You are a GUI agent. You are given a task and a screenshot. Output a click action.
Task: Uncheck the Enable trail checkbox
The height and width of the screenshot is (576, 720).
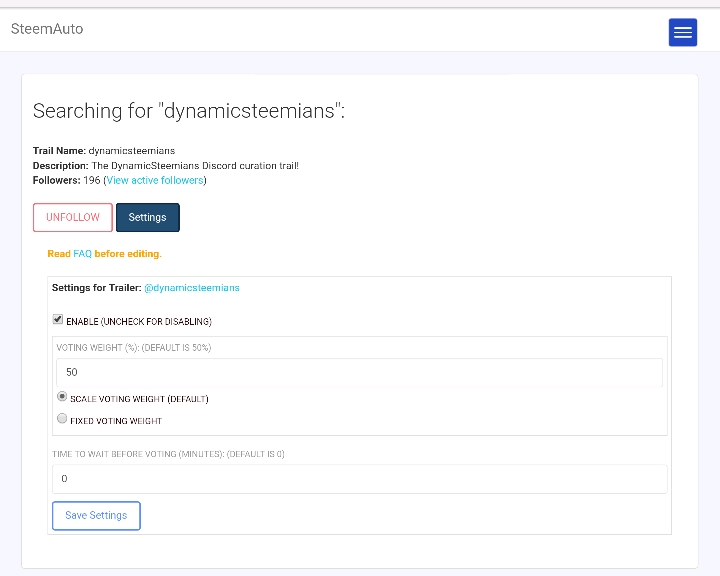(58, 319)
